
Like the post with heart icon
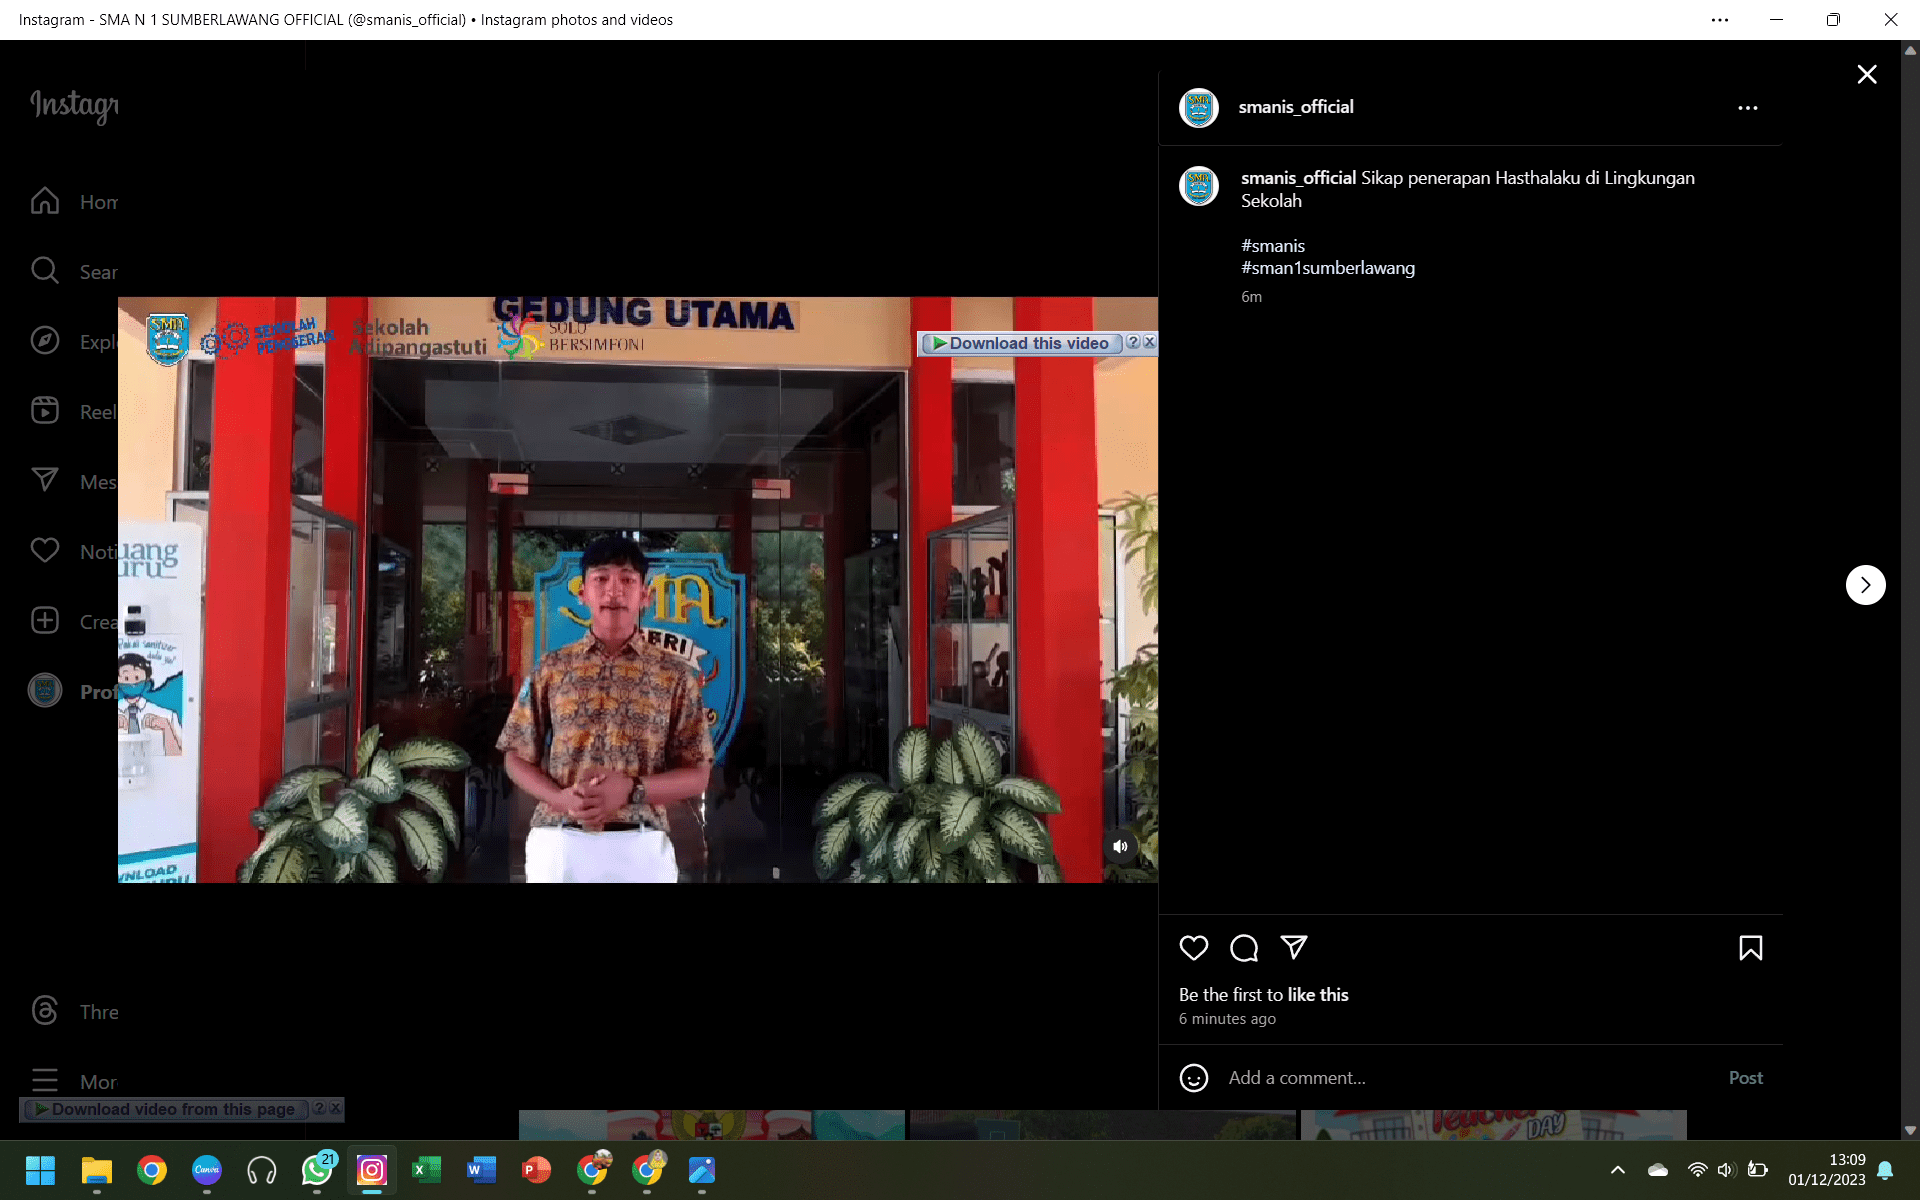point(1193,948)
